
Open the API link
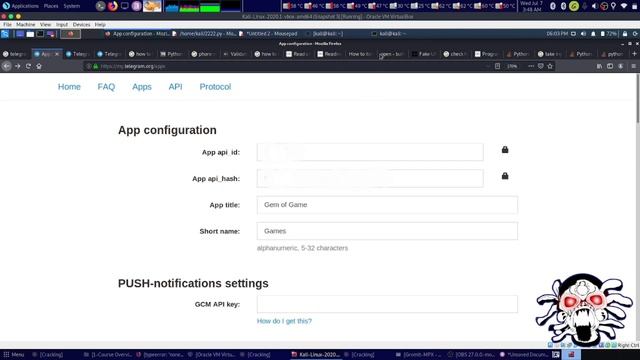pyautogui.click(x=176, y=87)
